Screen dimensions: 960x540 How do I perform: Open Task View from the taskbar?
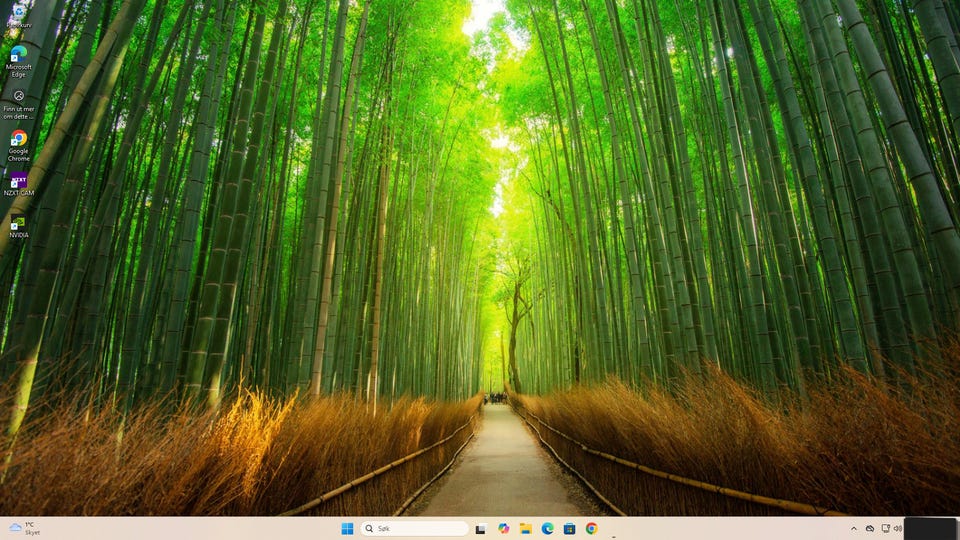pos(481,528)
